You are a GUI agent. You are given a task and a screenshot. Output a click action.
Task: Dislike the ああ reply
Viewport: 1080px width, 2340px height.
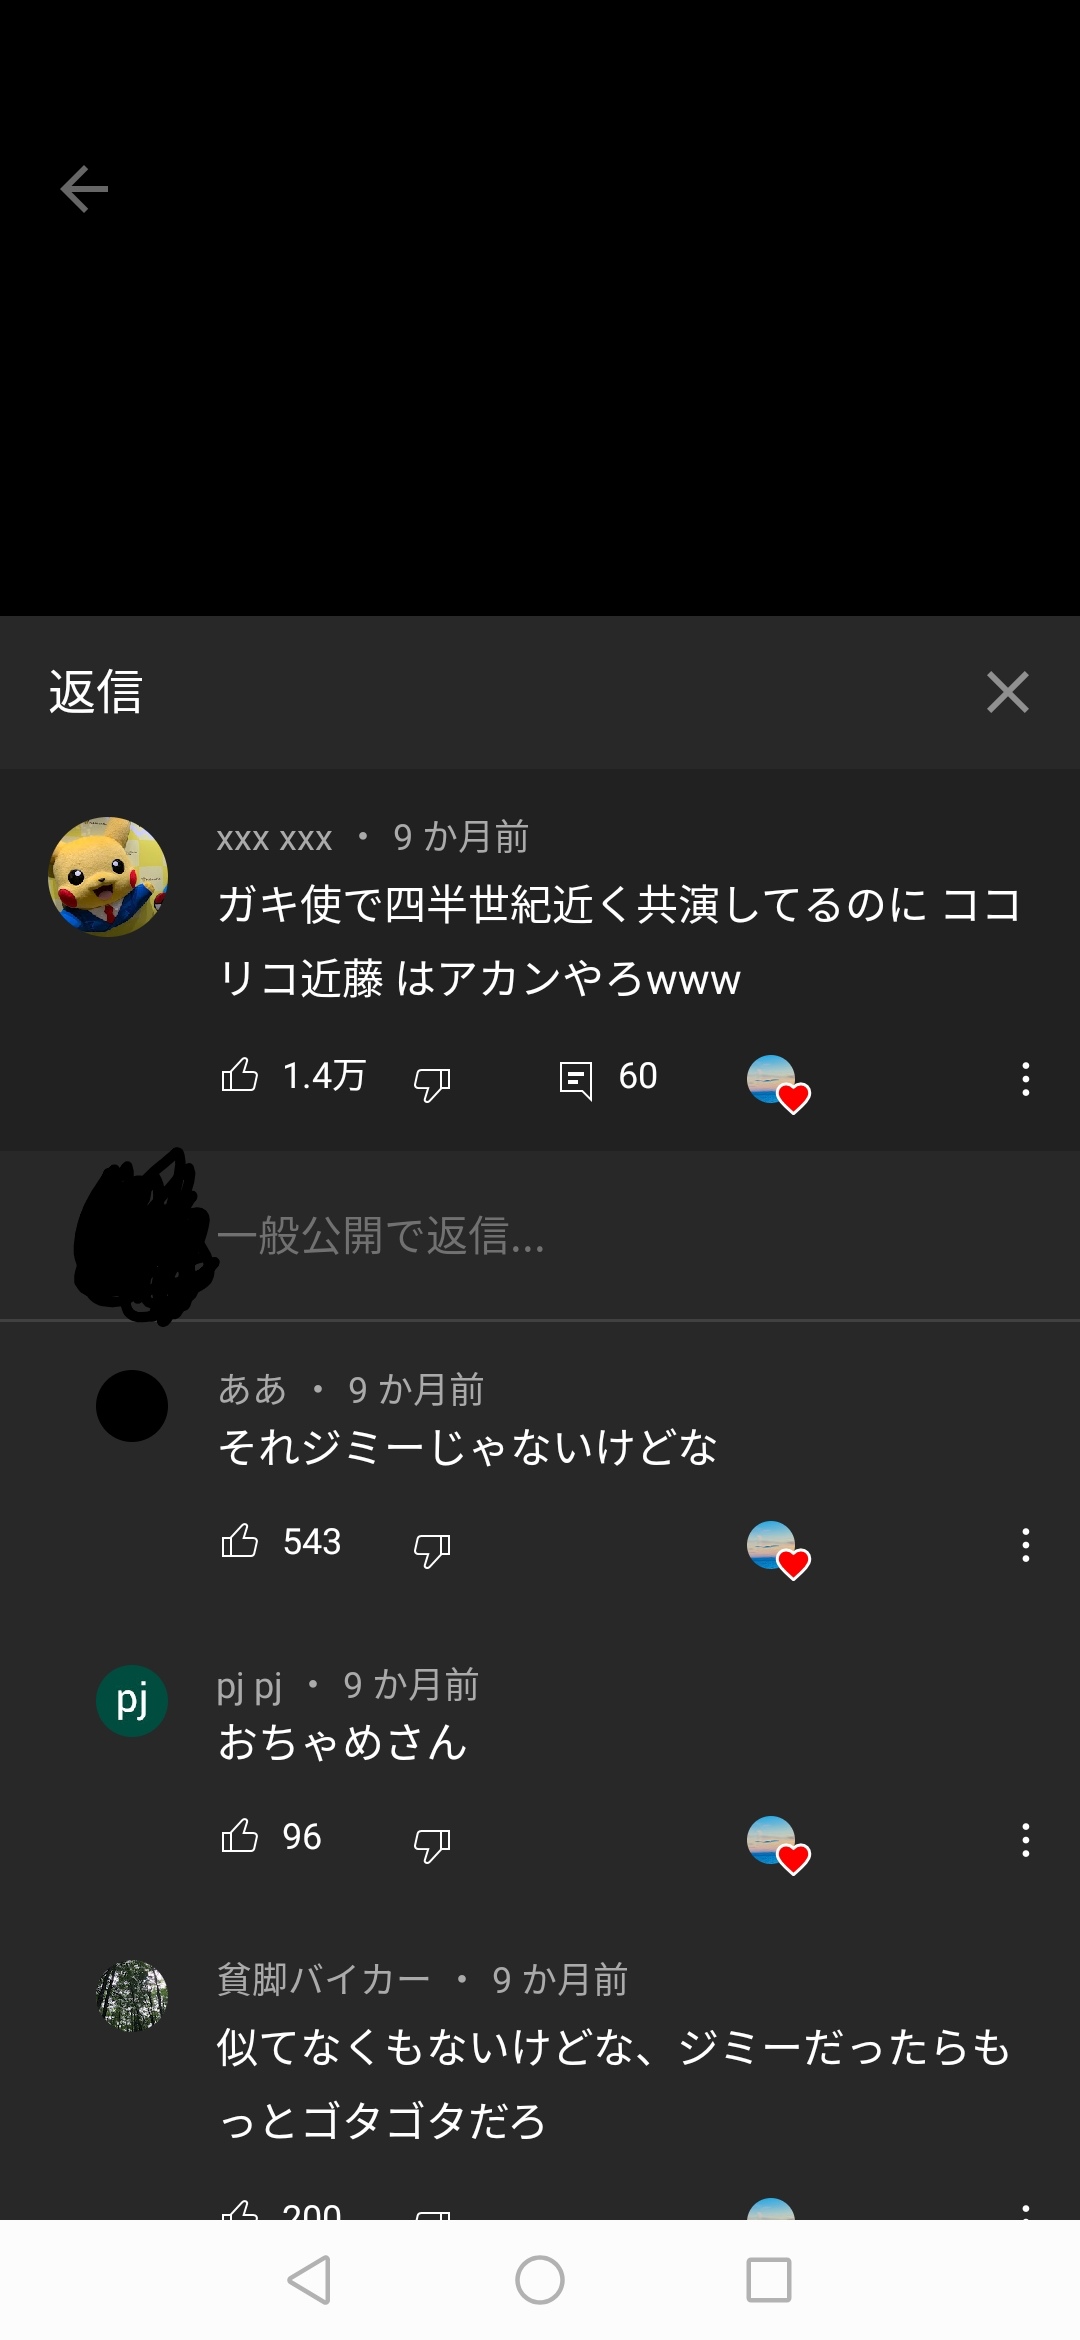click(432, 1548)
